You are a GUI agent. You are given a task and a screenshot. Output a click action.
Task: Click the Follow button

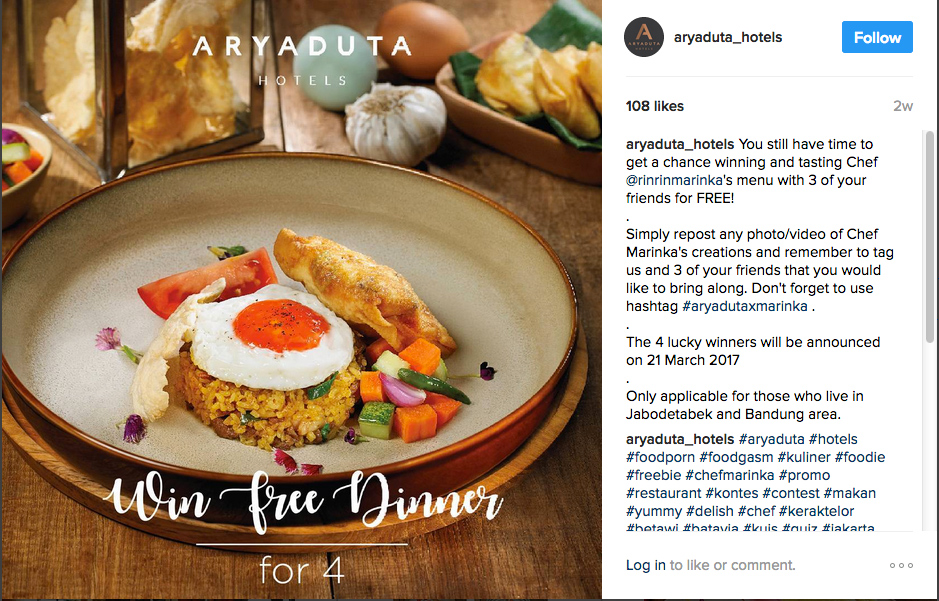pos(877,37)
